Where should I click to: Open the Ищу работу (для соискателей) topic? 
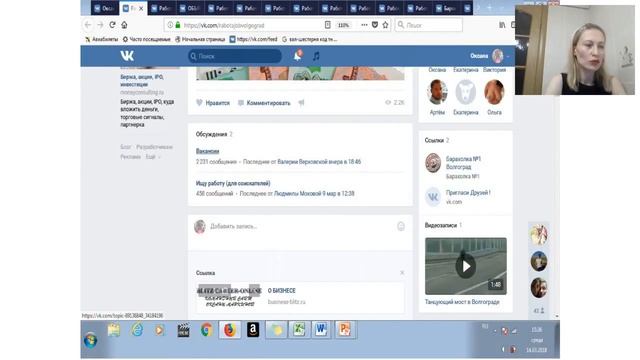pos(233,183)
